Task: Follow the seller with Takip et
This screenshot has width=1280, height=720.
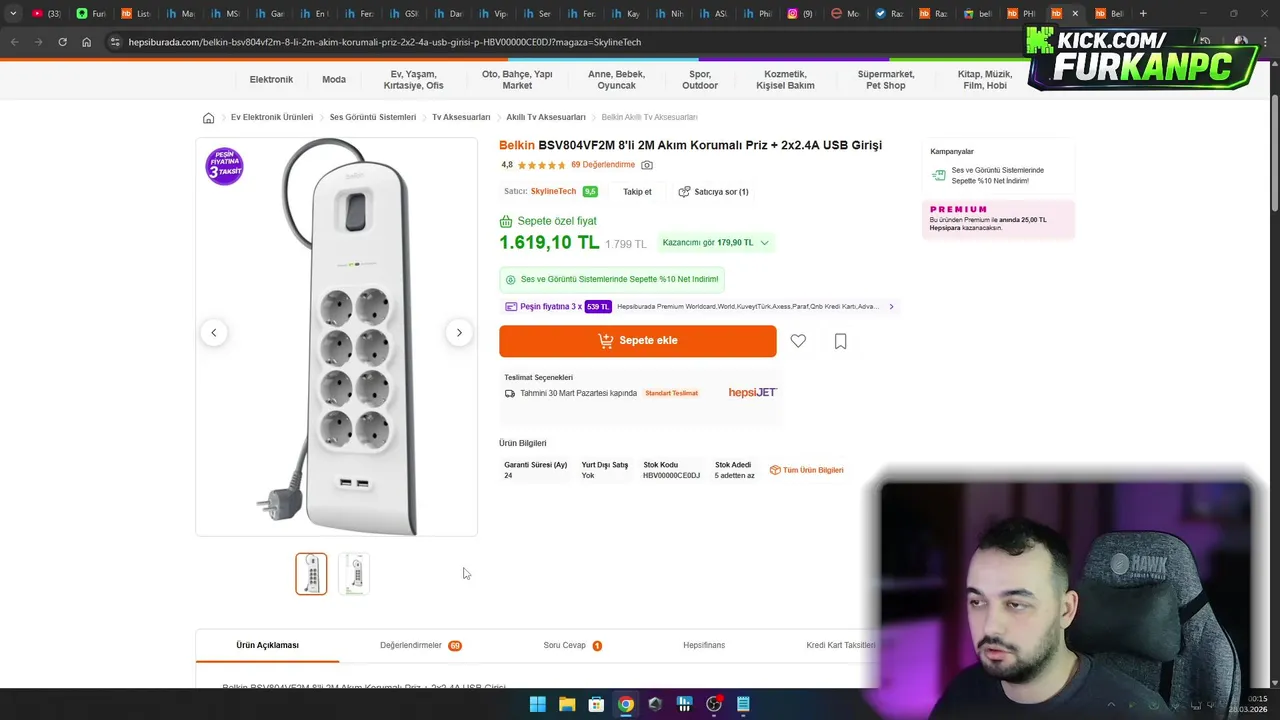Action: point(637,192)
